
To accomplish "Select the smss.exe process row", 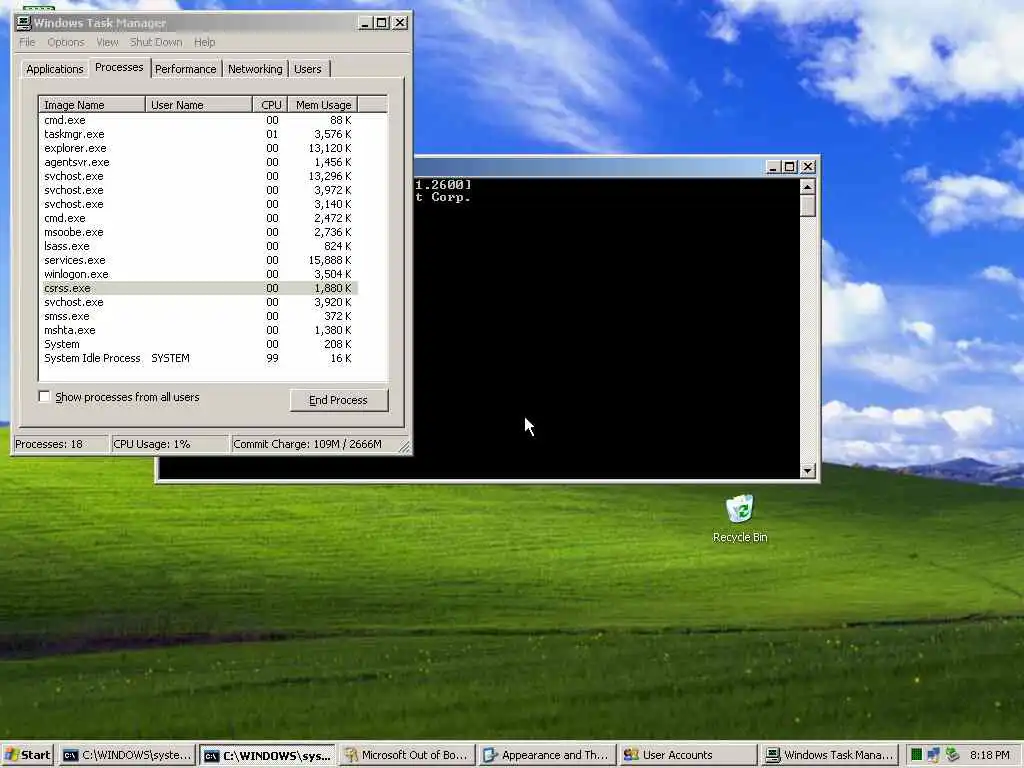I will click(198, 316).
